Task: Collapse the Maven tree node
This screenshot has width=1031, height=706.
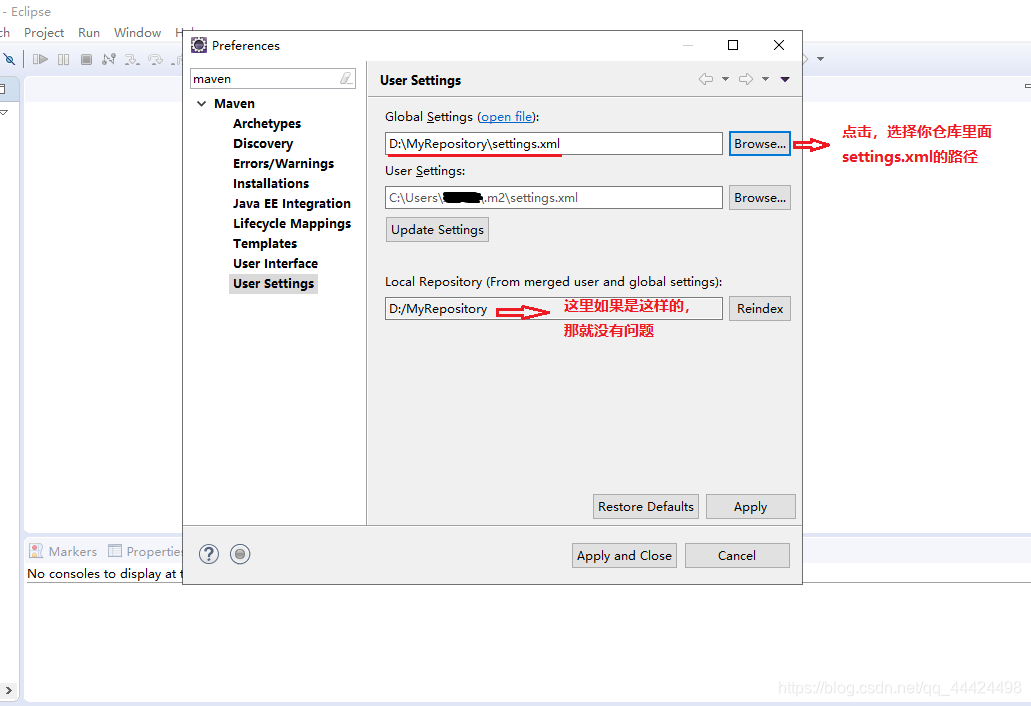Action: pyautogui.click(x=202, y=104)
